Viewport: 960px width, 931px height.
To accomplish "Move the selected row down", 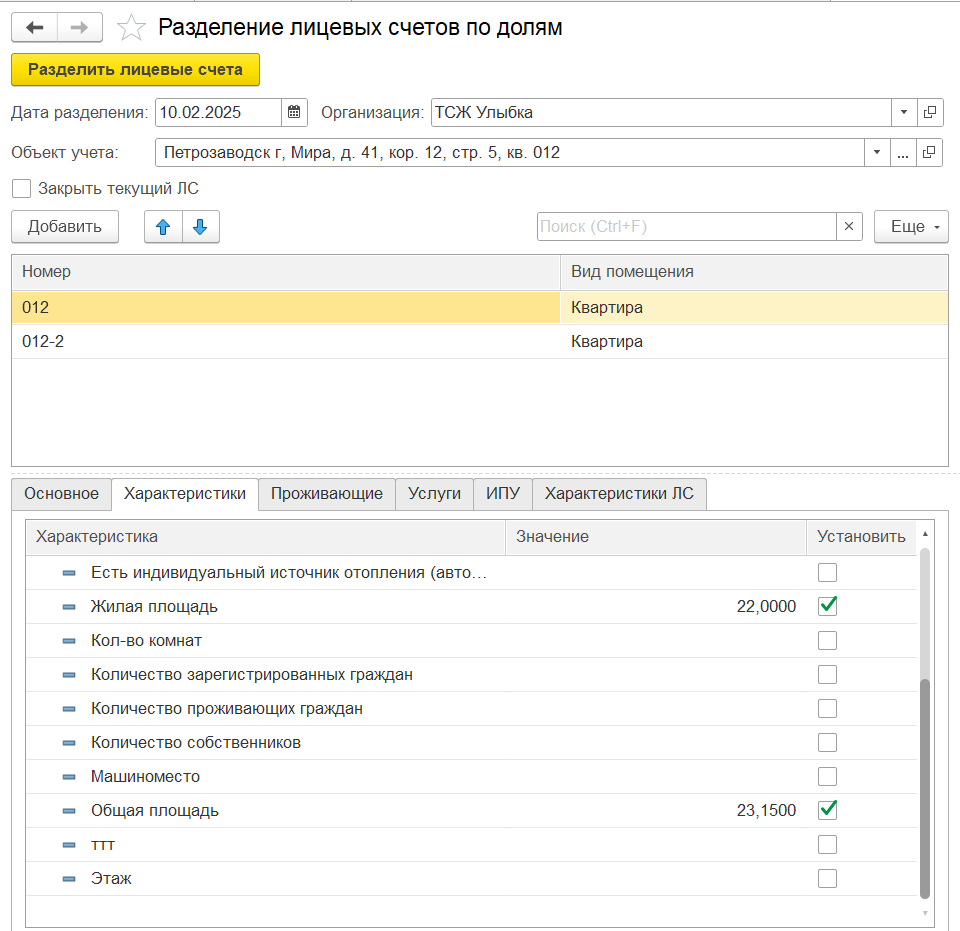I will click(200, 227).
